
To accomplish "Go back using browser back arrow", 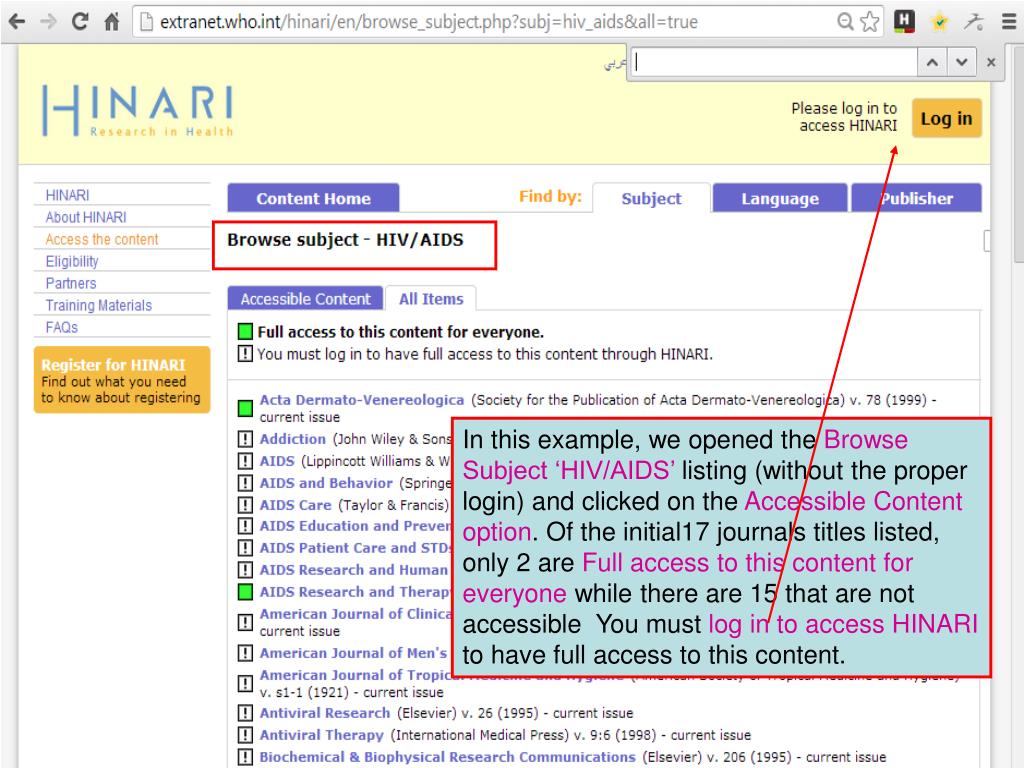I will coord(16,22).
